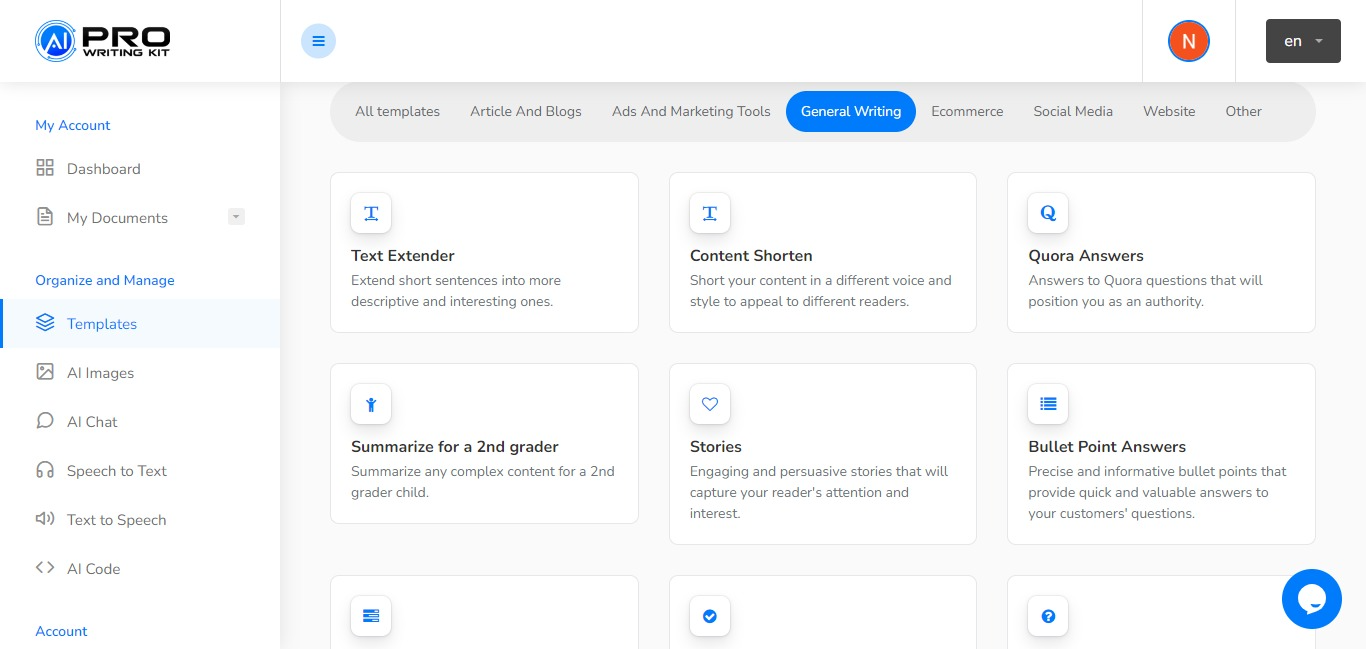Switch to Ads And Marketing Tools tab
The image size is (1366, 649).
691,111
